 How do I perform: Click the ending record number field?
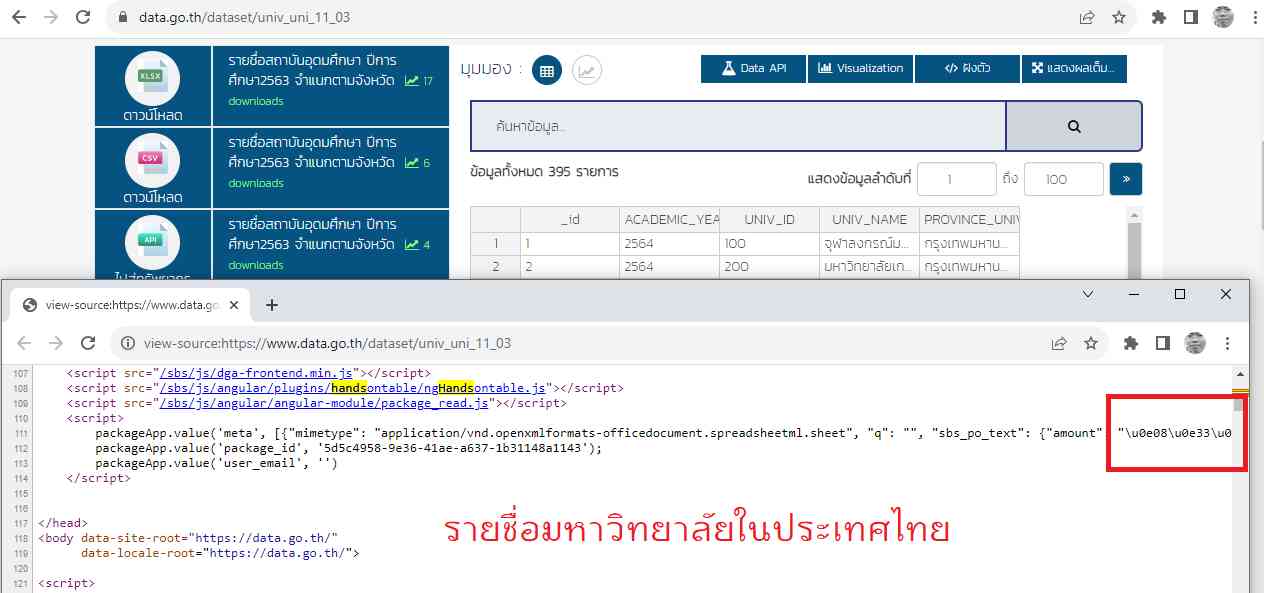pyautogui.click(x=1063, y=179)
